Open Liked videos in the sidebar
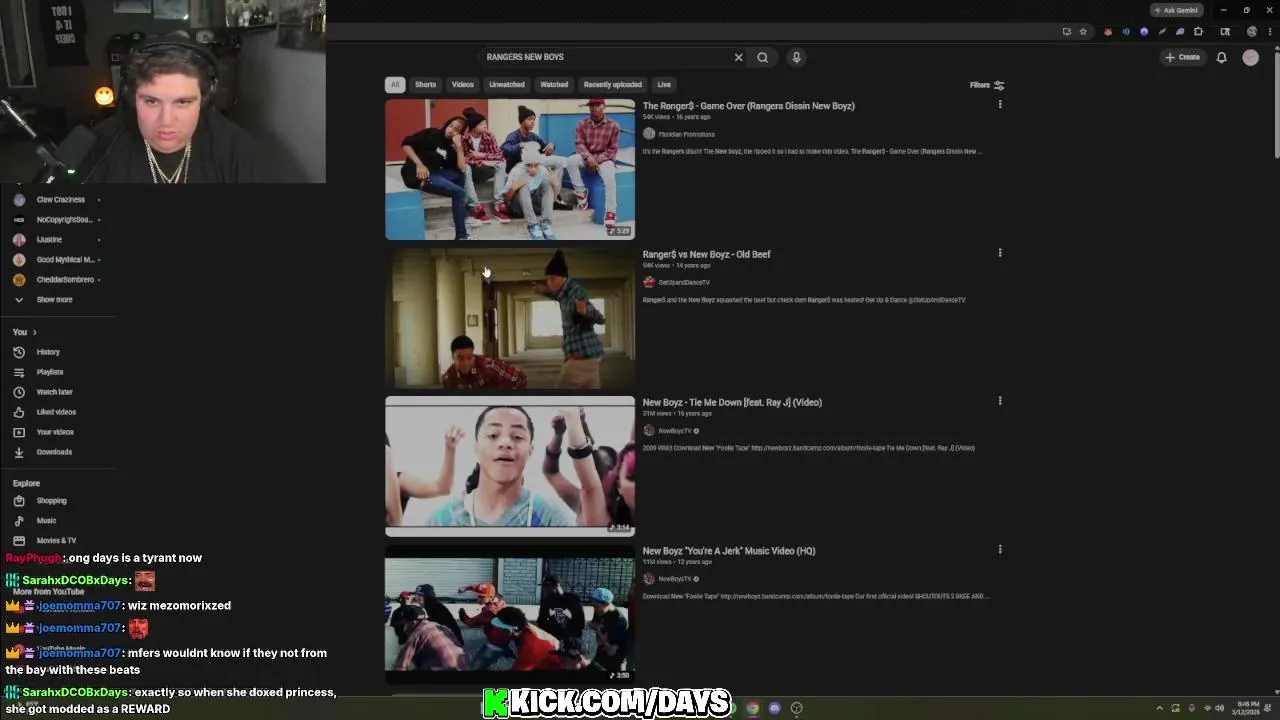The height and width of the screenshot is (720, 1280). coord(56,412)
